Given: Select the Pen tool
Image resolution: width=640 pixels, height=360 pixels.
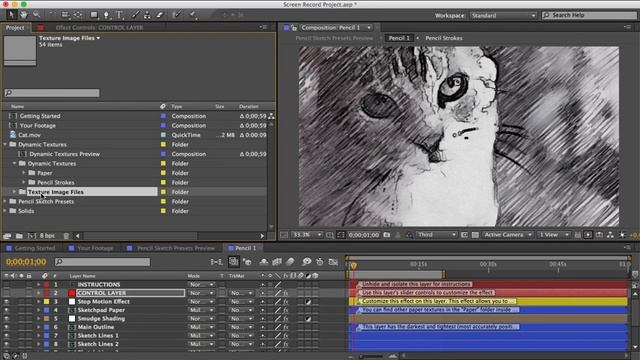Looking at the screenshot, I should point(107,15).
